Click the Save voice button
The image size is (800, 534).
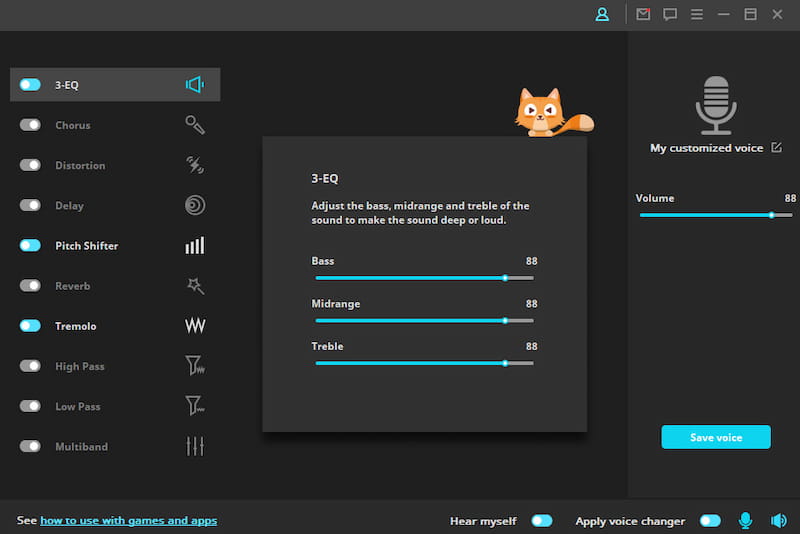(716, 437)
